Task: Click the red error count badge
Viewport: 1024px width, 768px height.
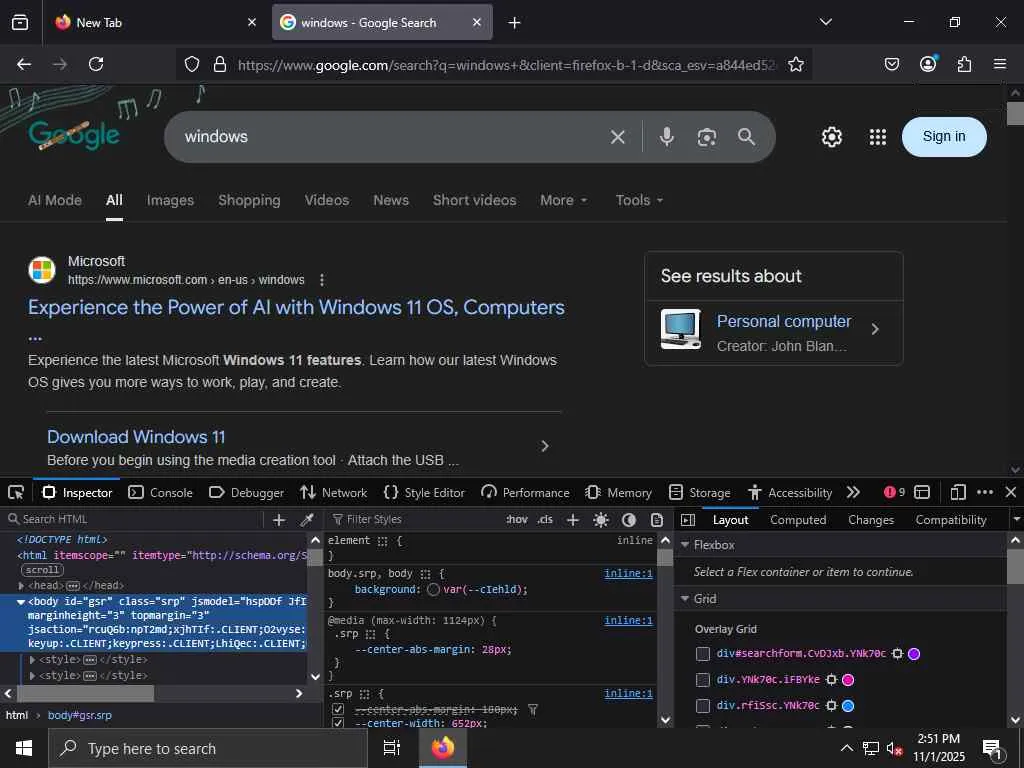Action: (x=894, y=492)
